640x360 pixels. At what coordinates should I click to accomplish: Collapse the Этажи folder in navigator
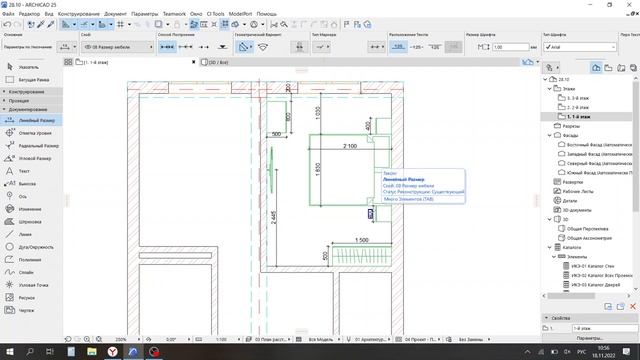pos(549,89)
